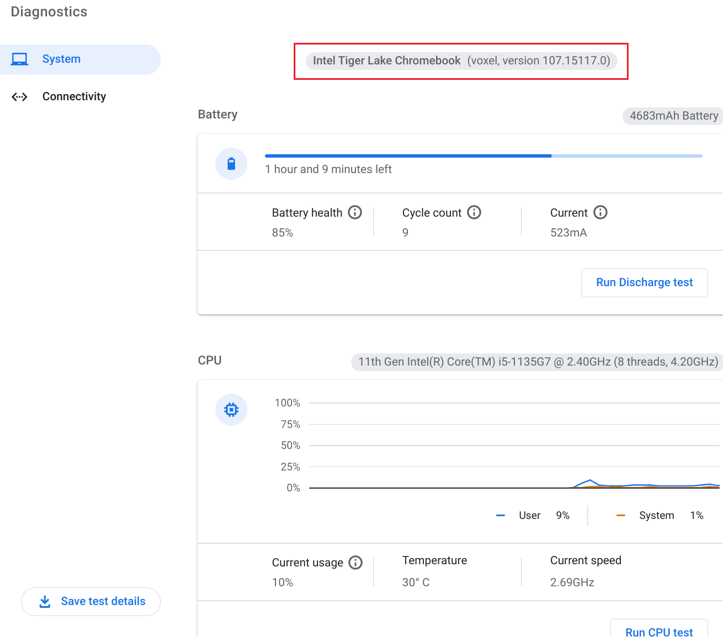Click the 4683mAh Battery label chip
Screen dimensions: 723x644
pos(673,116)
